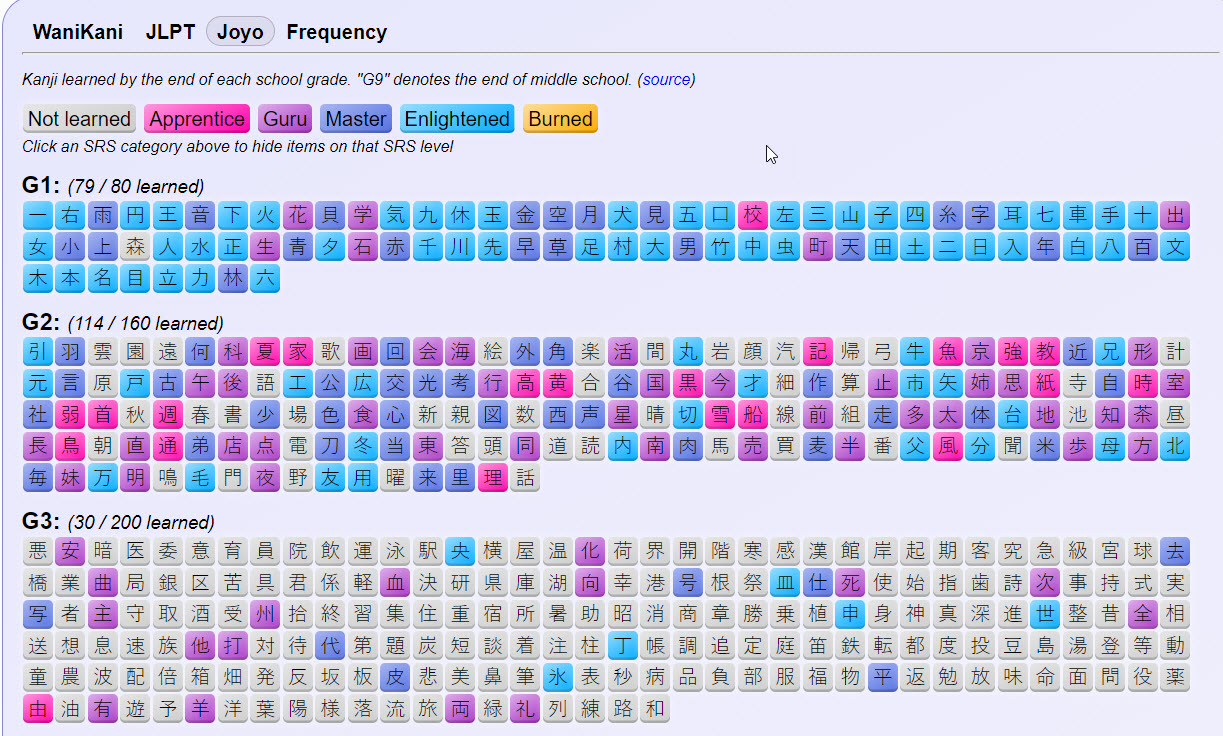Select the 電 kanji tile
The width and height of the screenshot is (1223, 736).
pyautogui.click(x=298, y=447)
